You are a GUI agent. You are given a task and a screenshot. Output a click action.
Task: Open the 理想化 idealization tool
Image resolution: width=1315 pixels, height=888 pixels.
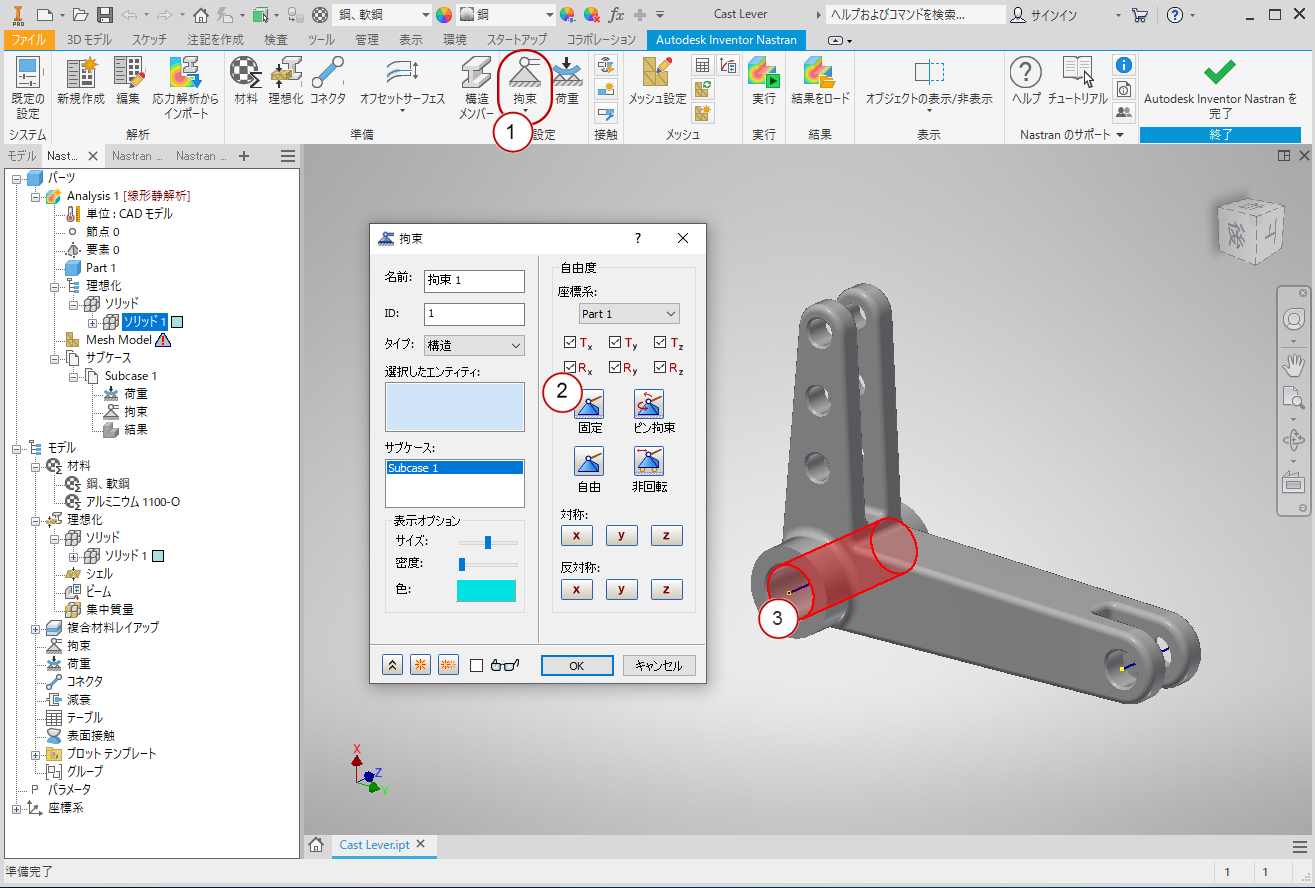[286, 82]
